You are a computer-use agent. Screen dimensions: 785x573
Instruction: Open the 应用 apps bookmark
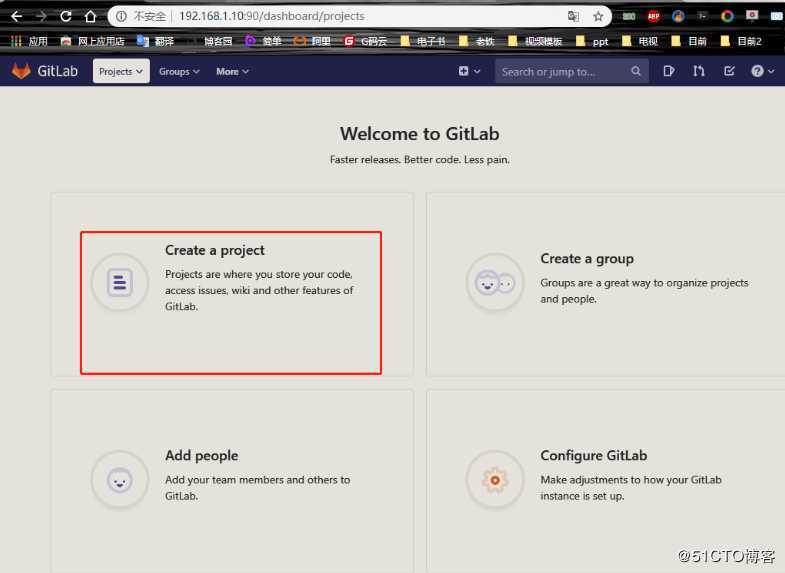point(29,41)
